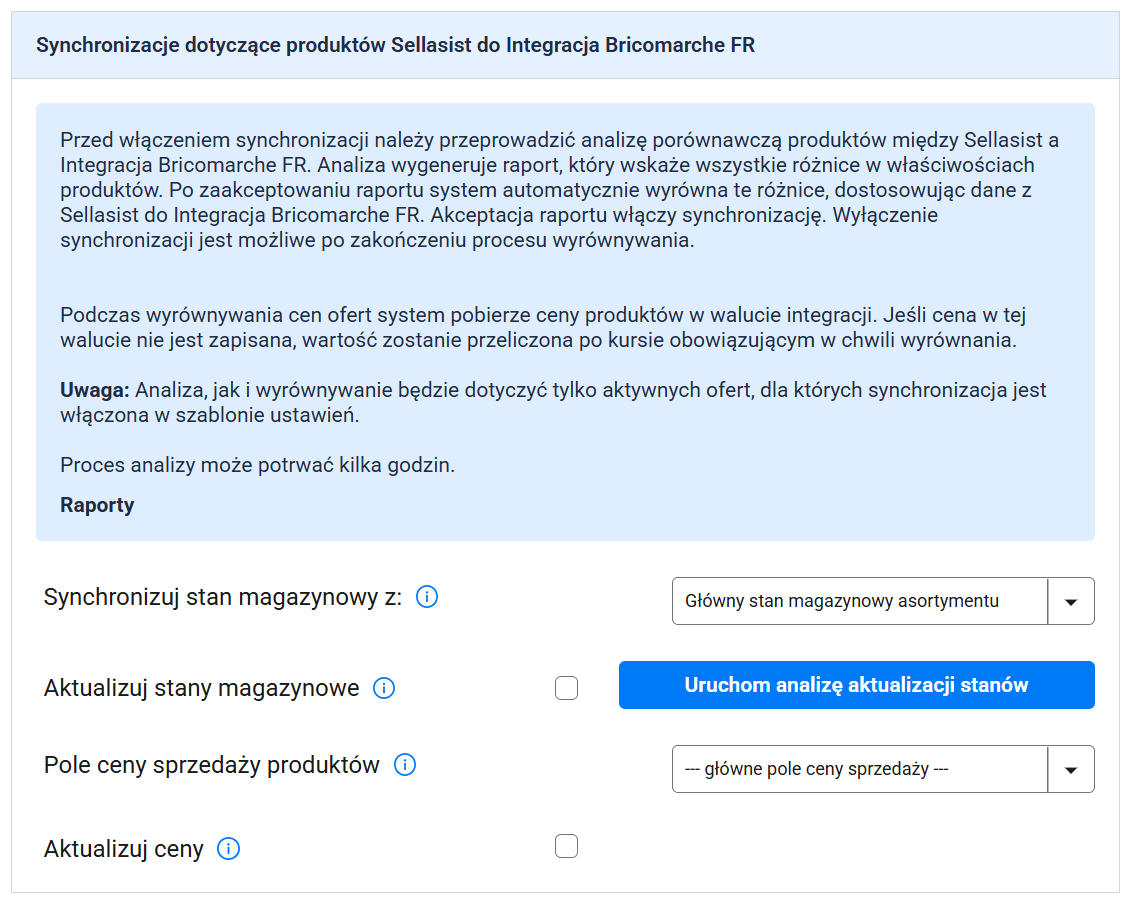Image resolution: width=1132 pixels, height=905 pixels.
Task: Open the główne pole ceny sprzedaży dropdown
Action: (x=859, y=769)
